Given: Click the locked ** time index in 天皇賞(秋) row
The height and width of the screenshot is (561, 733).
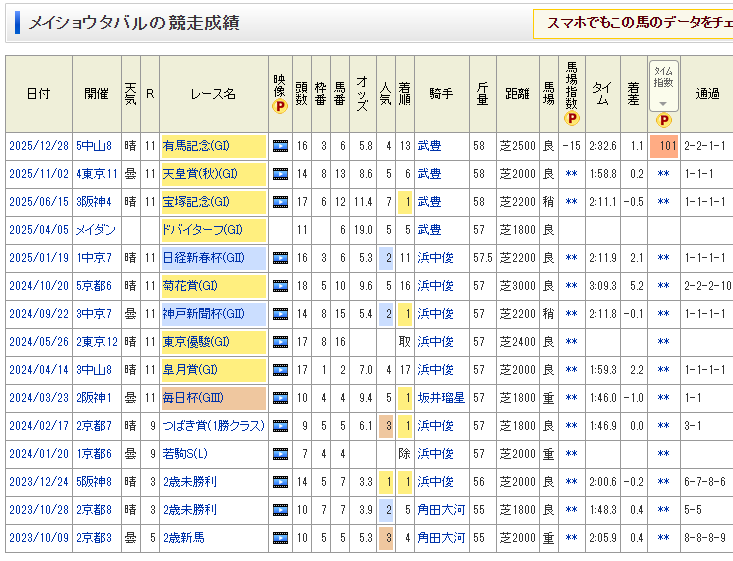Looking at the screenshot, I should pos(663,174).
